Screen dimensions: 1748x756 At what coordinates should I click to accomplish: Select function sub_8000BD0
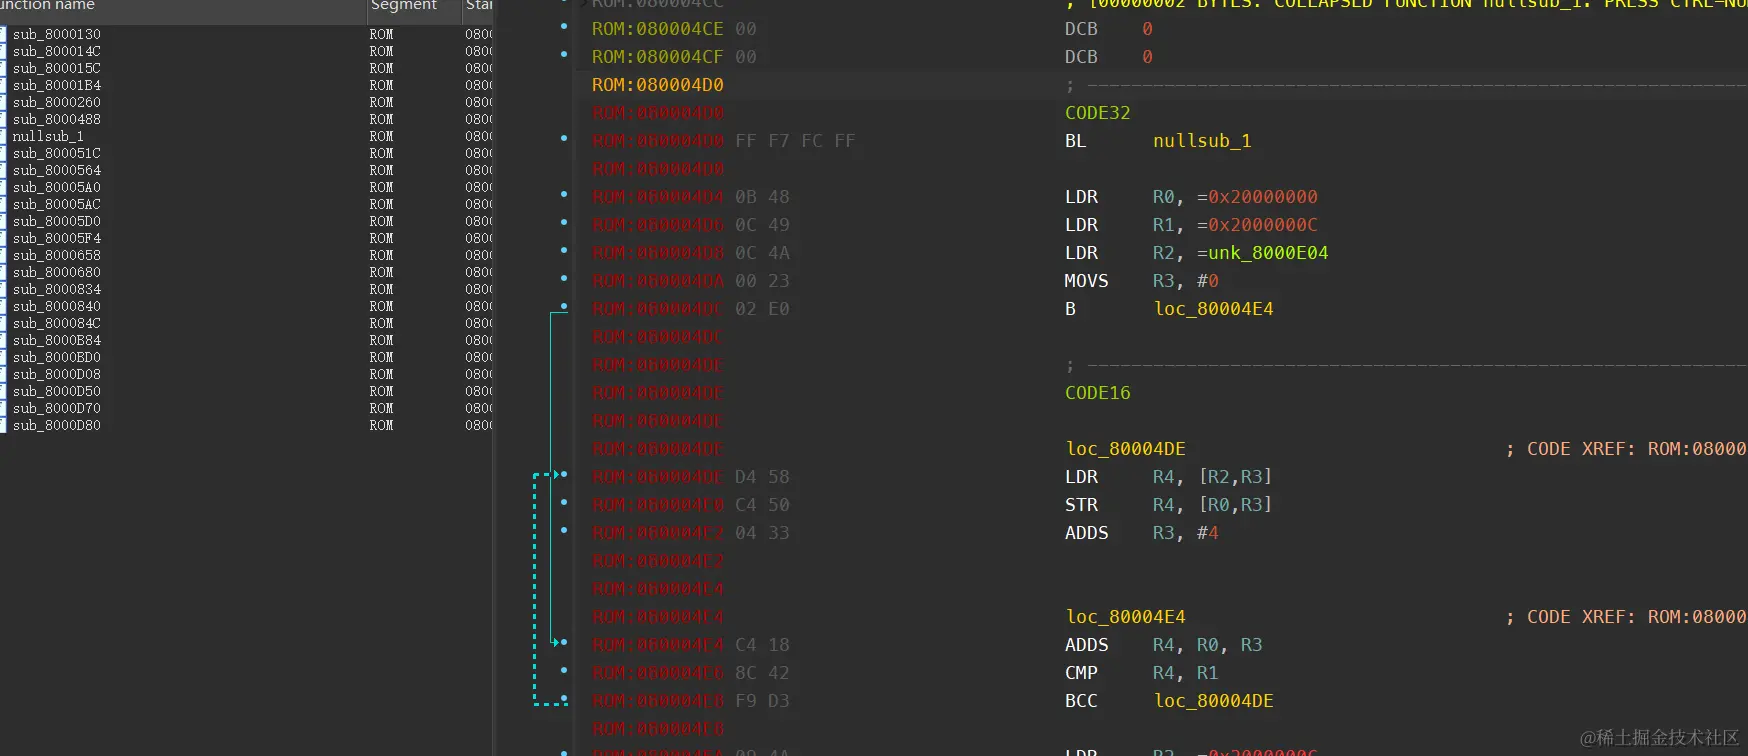(57, 357)
